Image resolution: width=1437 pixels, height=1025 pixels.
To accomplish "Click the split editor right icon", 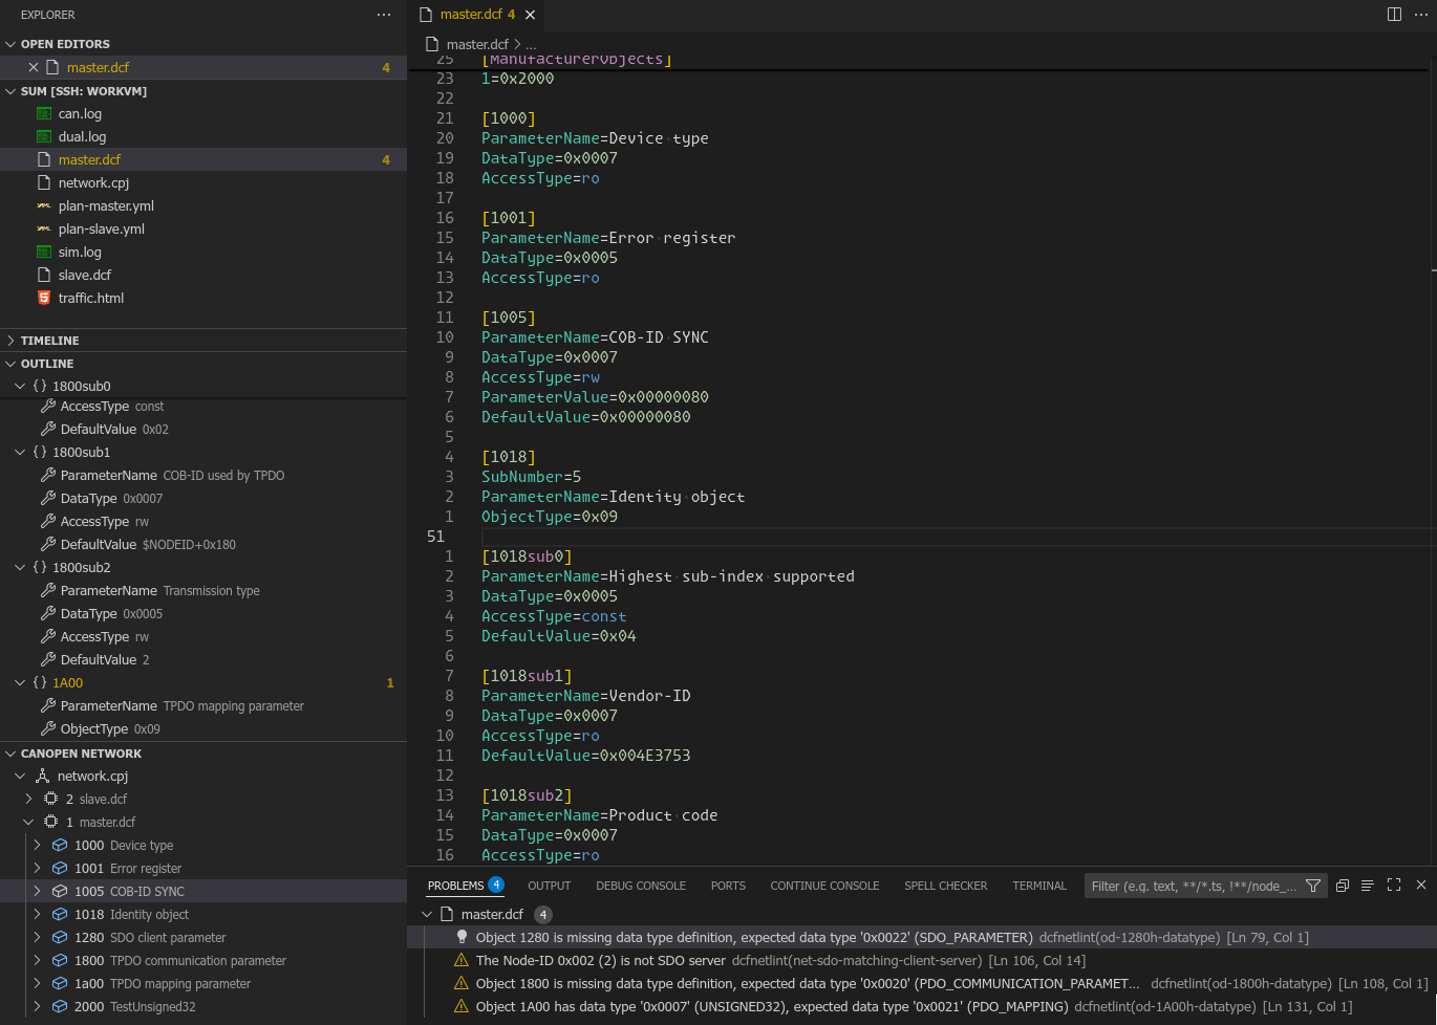I will (x=1393, y=14).
